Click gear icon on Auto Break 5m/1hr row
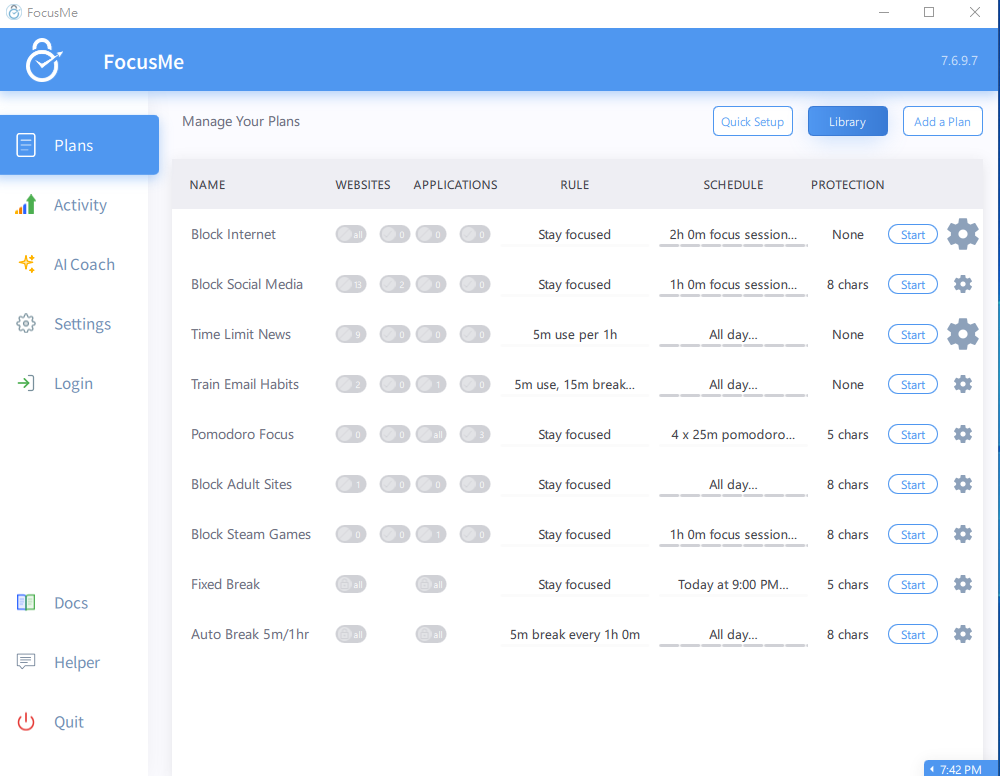This screenshot has height=776, width=1000. click(x=962, y=634)
